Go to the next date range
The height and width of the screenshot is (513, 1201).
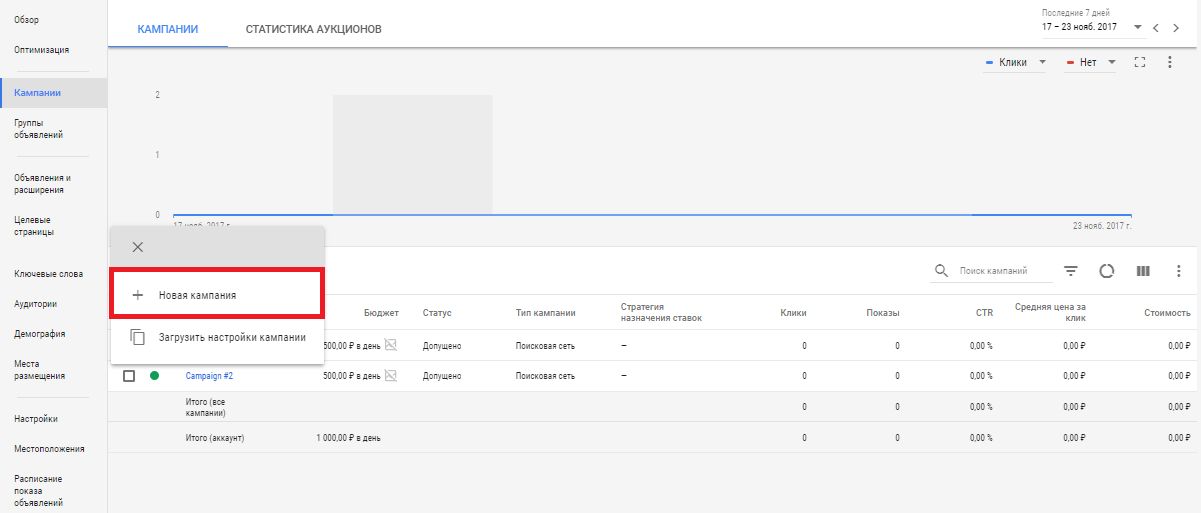click(1177, 28)
